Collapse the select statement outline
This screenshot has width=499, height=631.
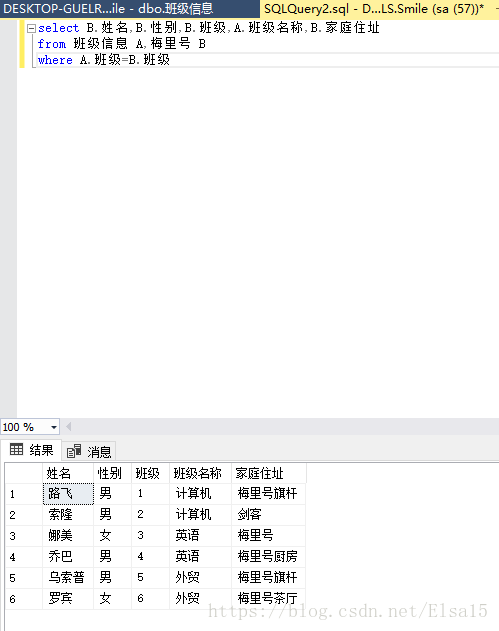tap(31, 28)
